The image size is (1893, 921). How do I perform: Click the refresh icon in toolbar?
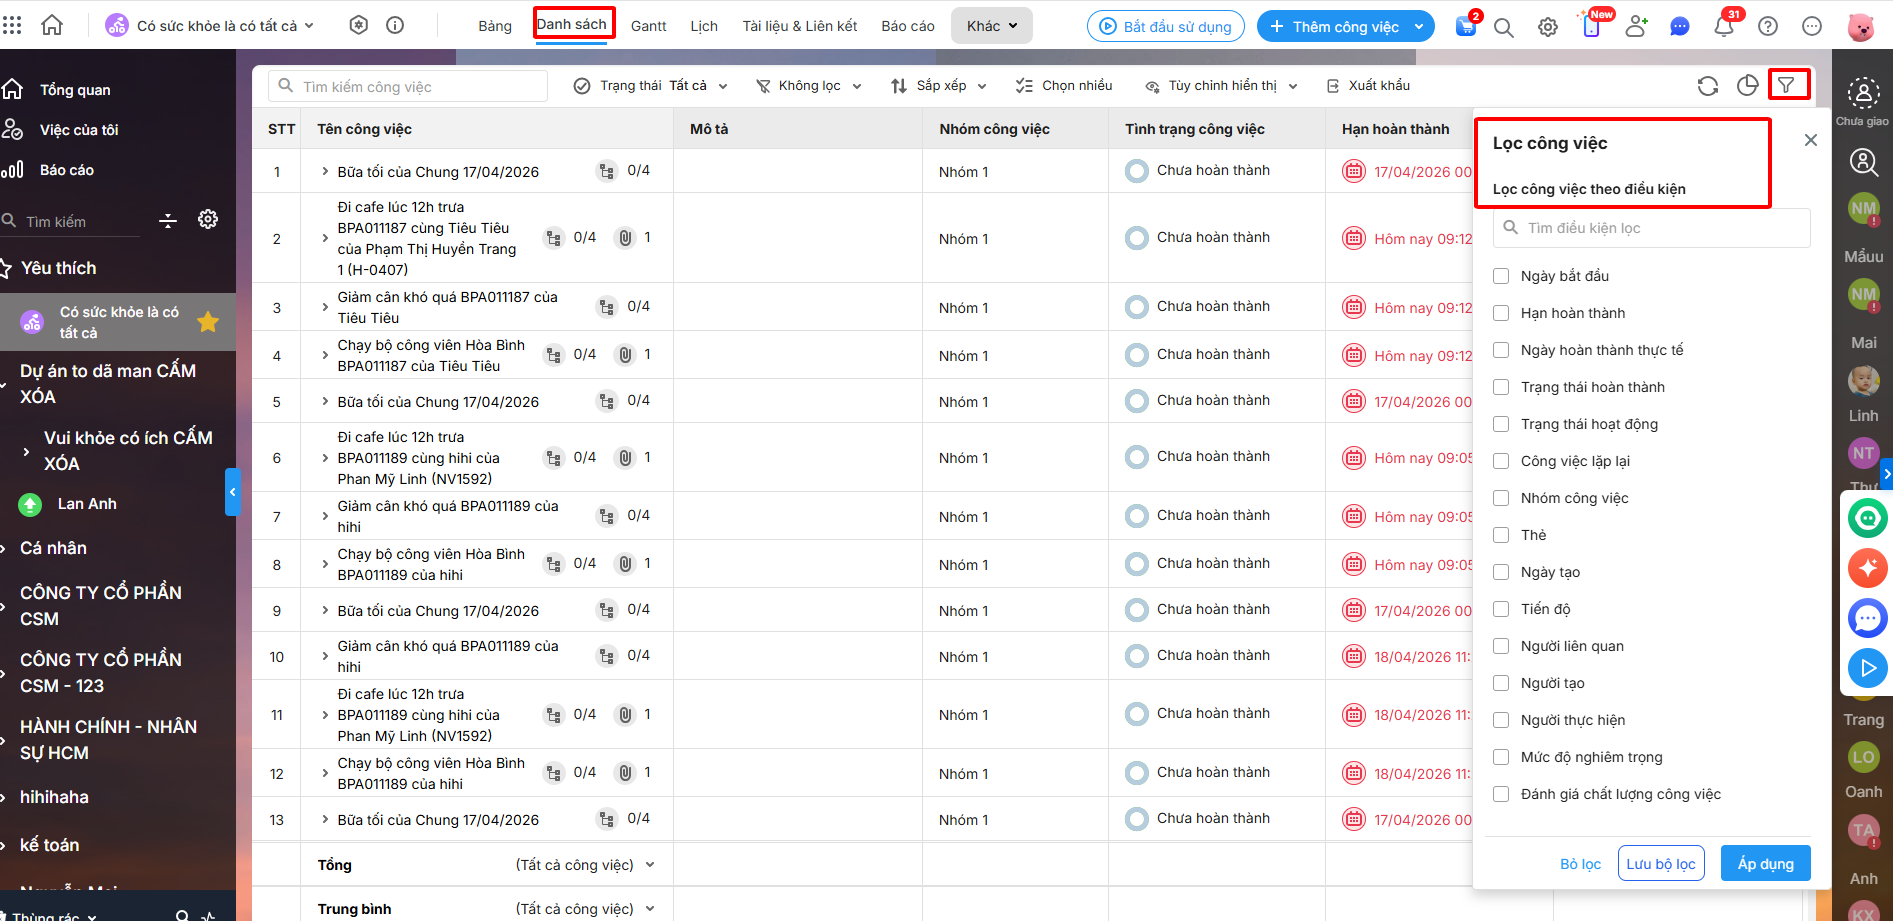click(1708, 86)
